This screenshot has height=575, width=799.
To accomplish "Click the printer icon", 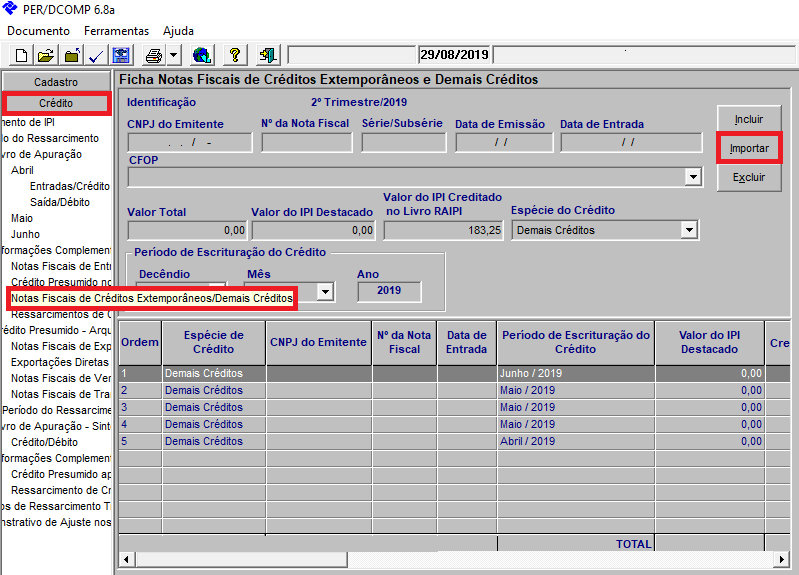I will click(x=153, y=55).
